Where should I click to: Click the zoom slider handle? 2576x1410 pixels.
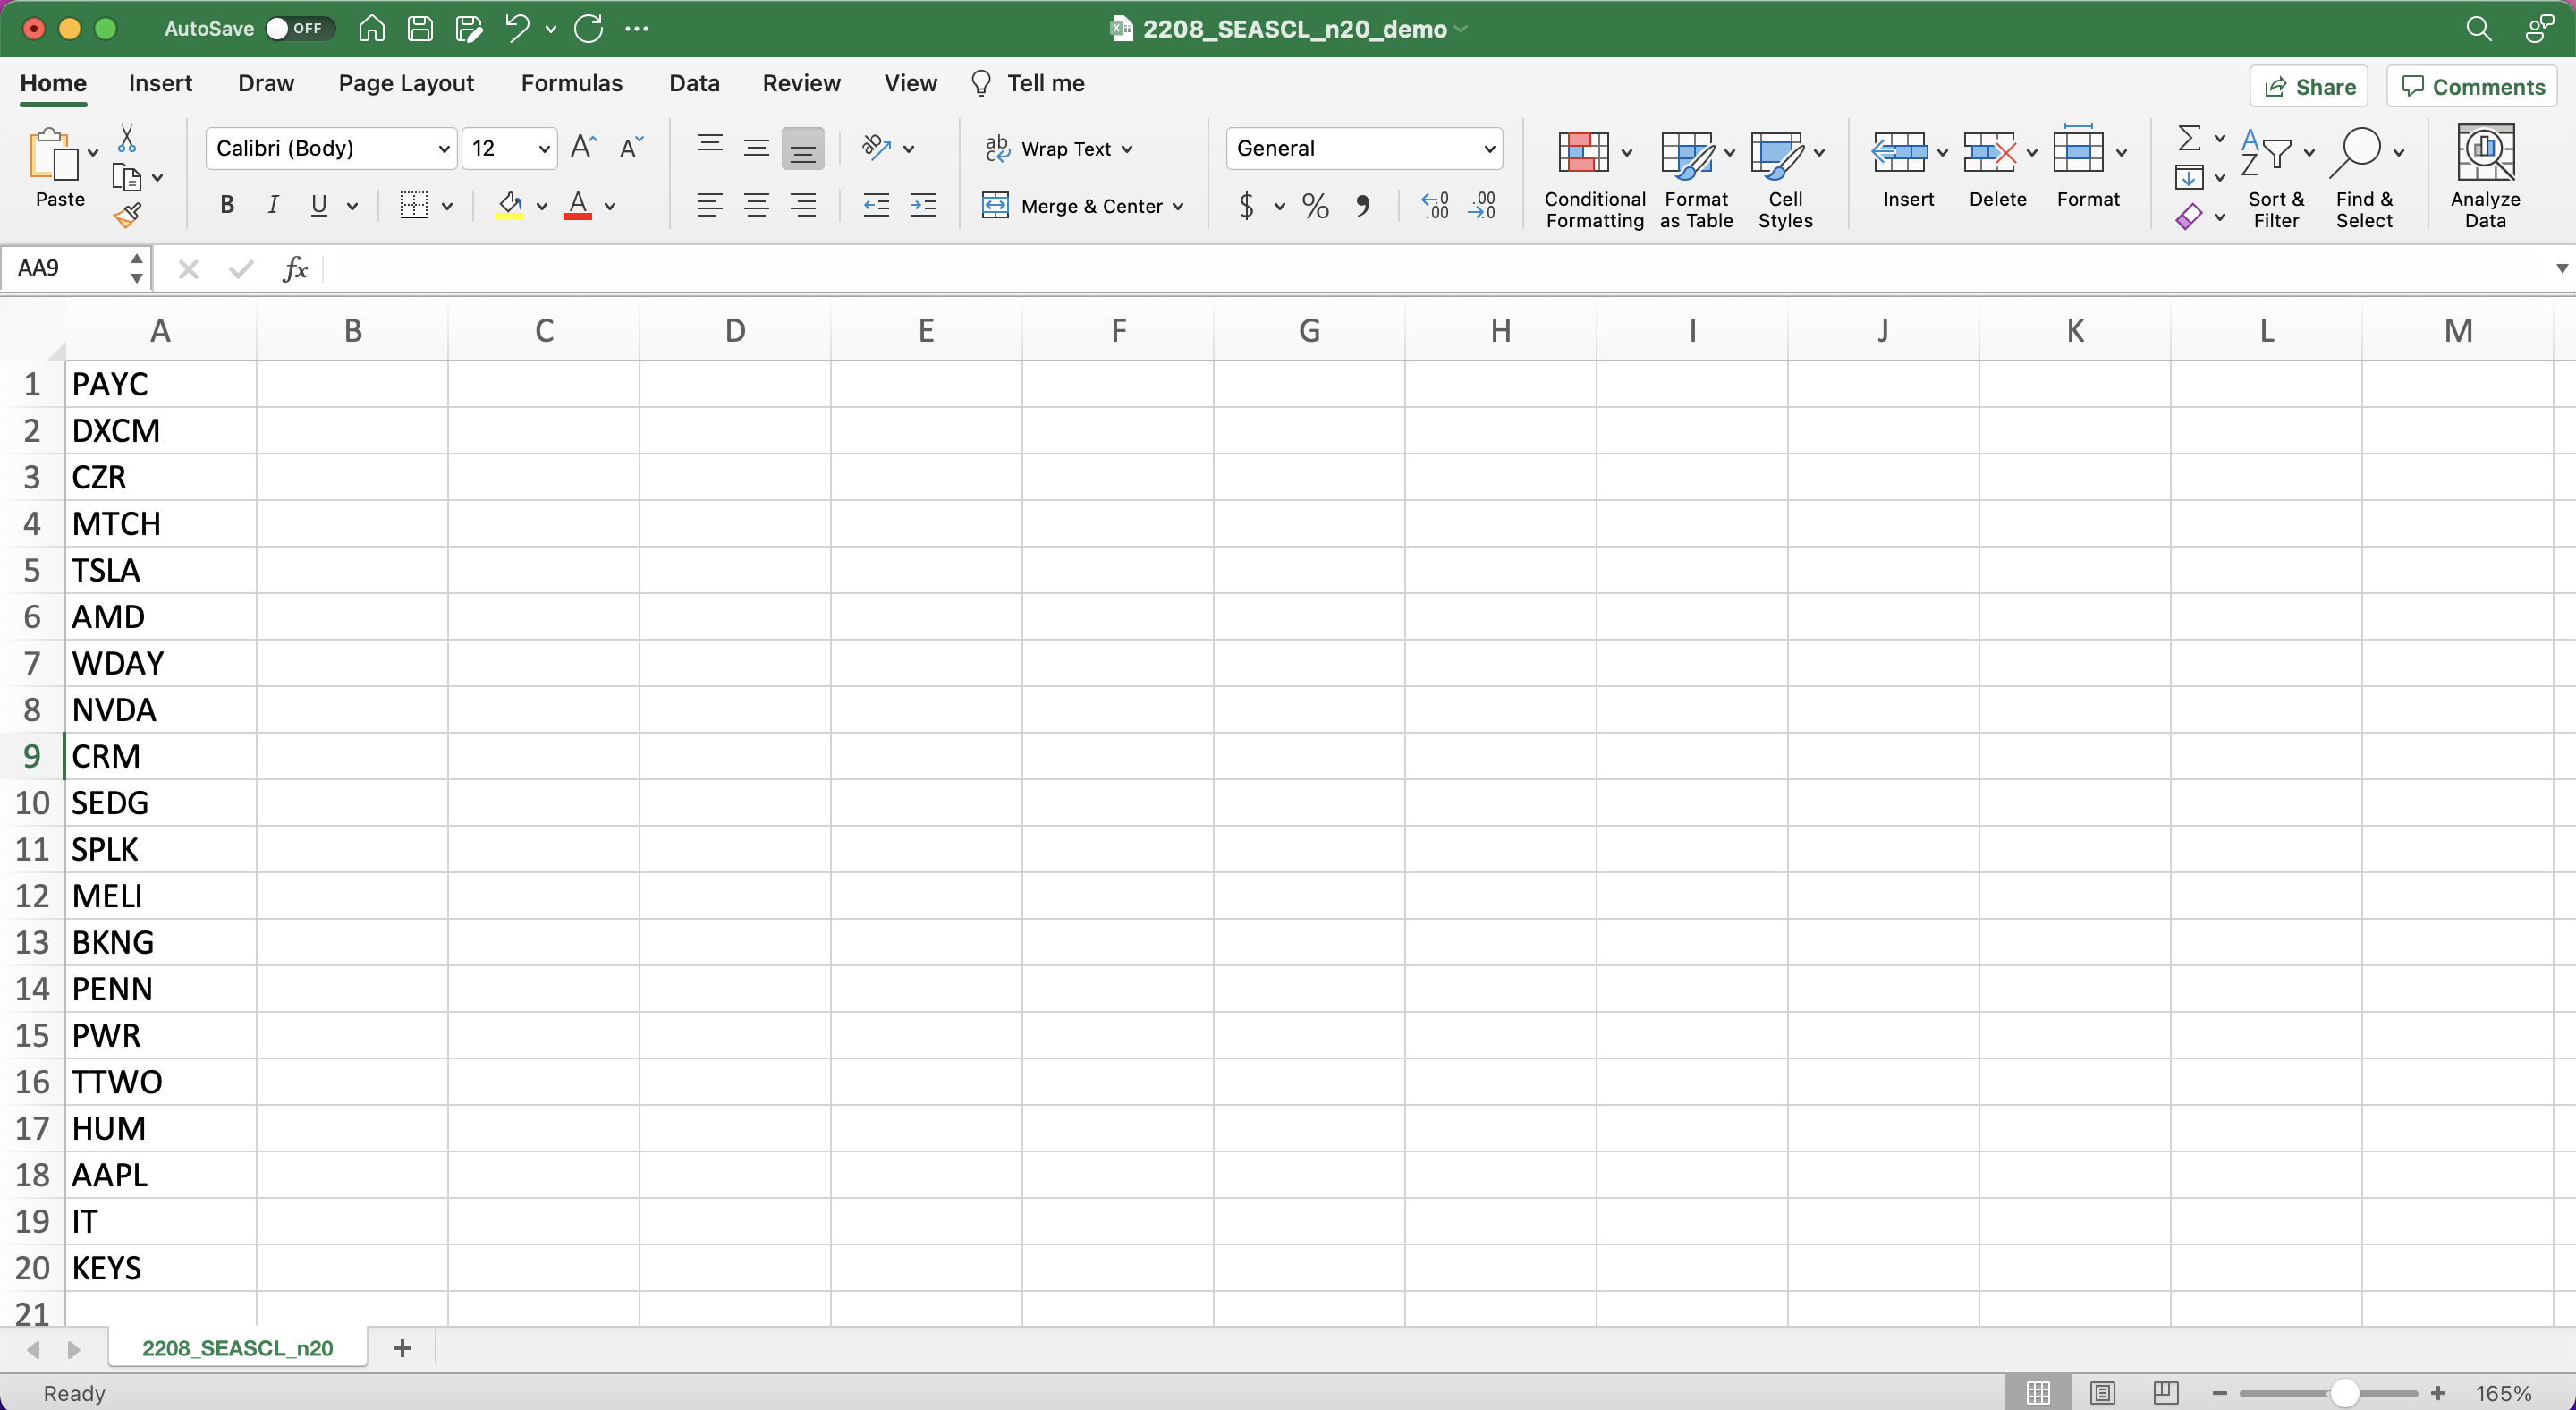pyautogui.click(x=2344, y=1392)
